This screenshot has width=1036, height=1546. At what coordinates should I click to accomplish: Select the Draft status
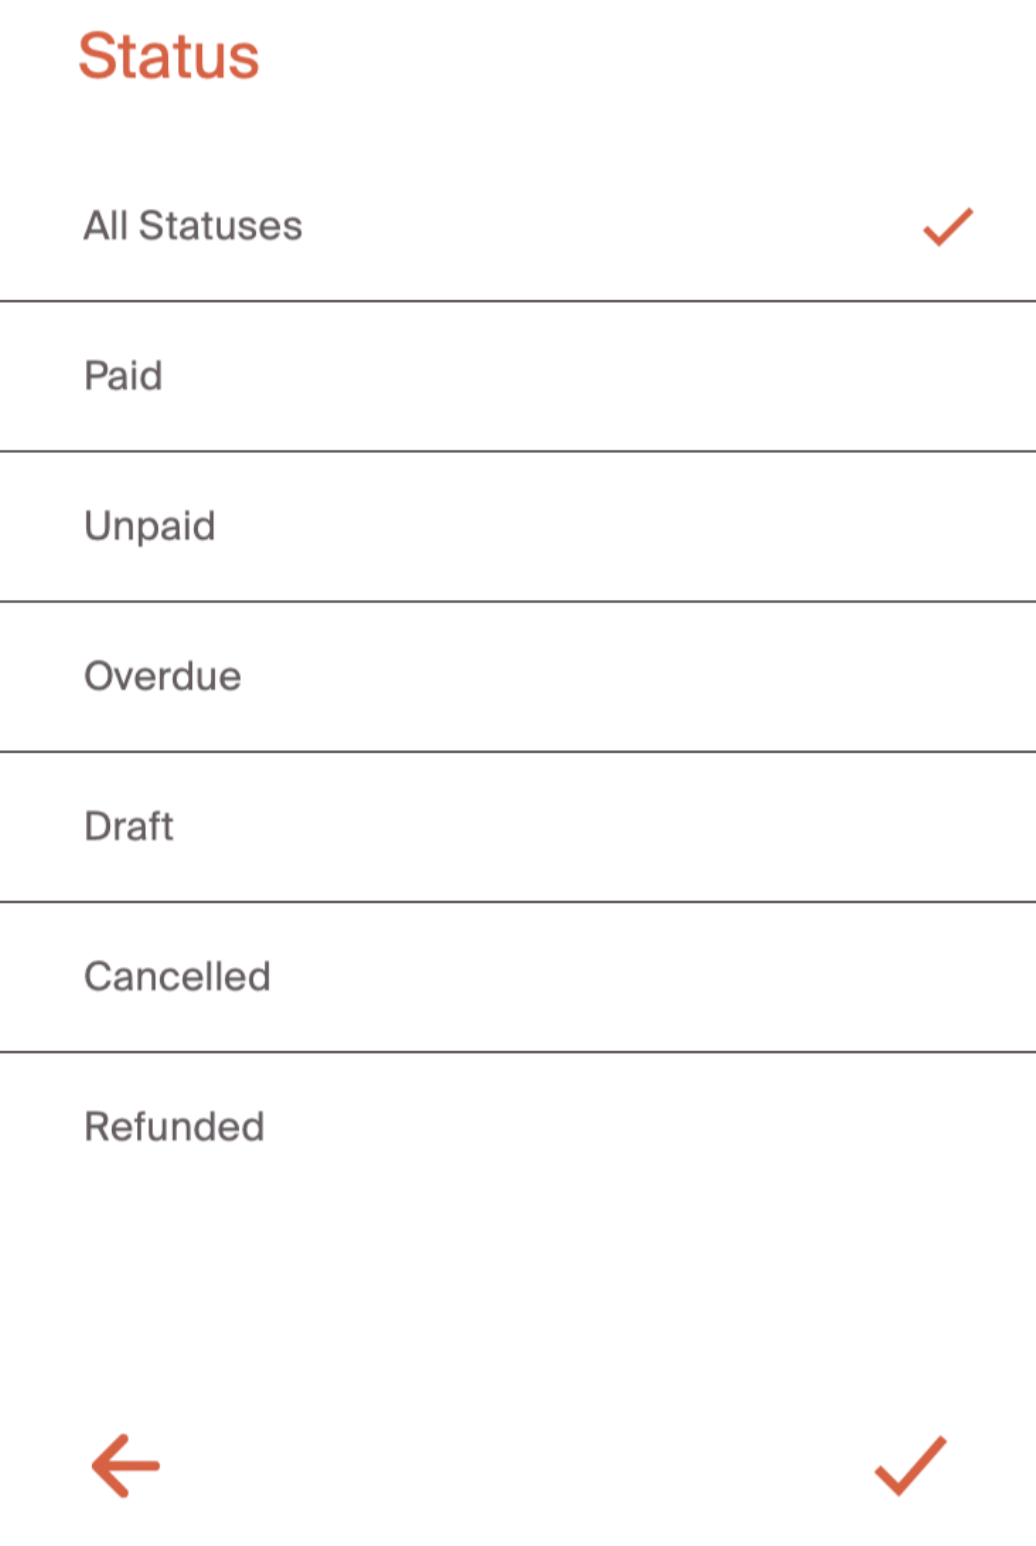[129, 826]
